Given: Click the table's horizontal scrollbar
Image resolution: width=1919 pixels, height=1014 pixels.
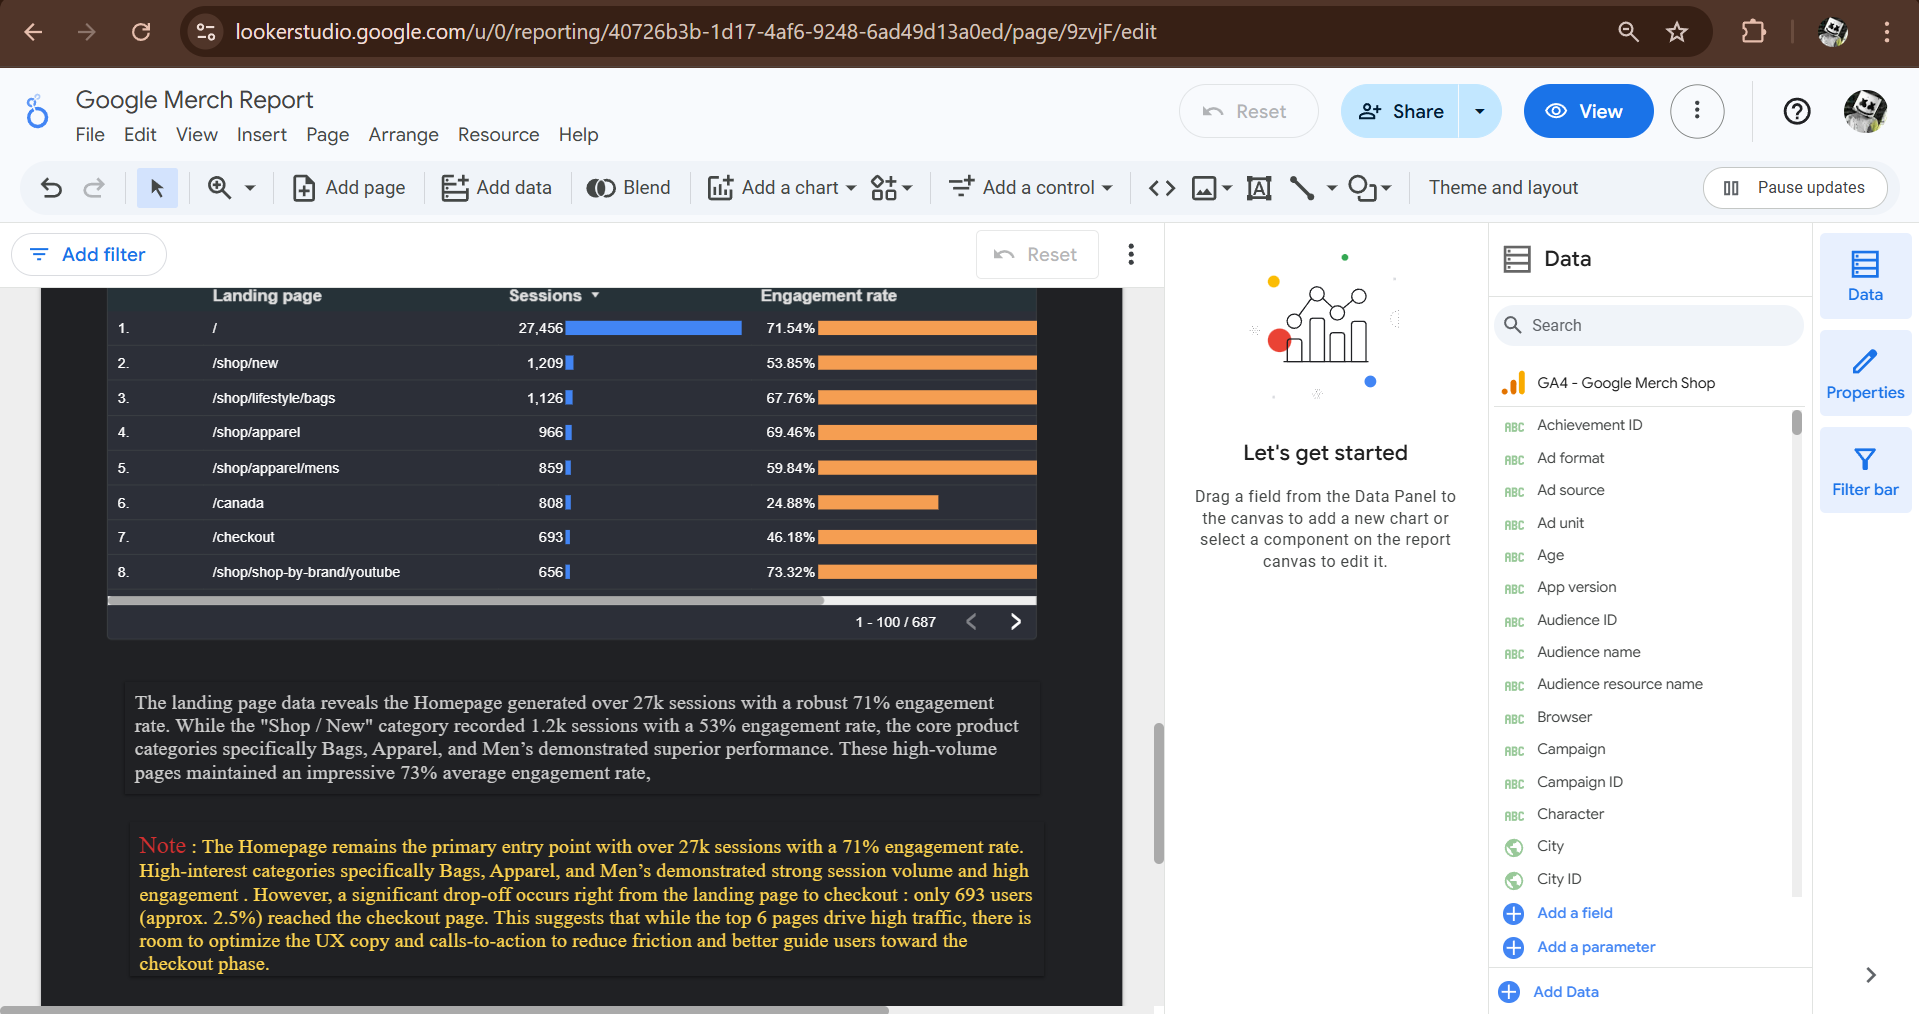Looking at the screenshot, I should (465, 601).
